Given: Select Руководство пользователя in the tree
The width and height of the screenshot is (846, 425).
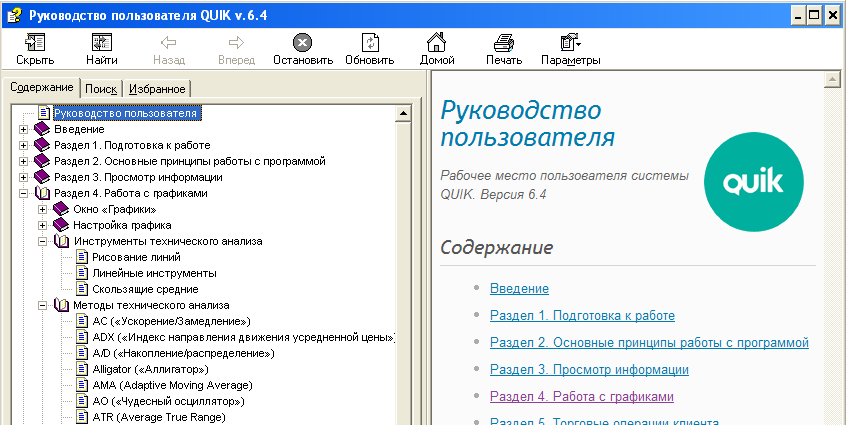Looking at the screenshot, I should coord(128,113).
